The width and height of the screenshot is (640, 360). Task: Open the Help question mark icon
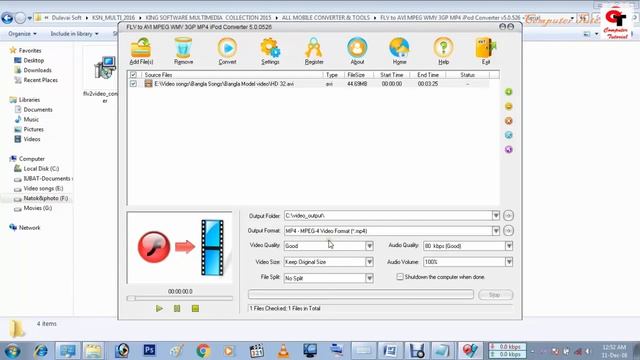[x=444, y=51]
